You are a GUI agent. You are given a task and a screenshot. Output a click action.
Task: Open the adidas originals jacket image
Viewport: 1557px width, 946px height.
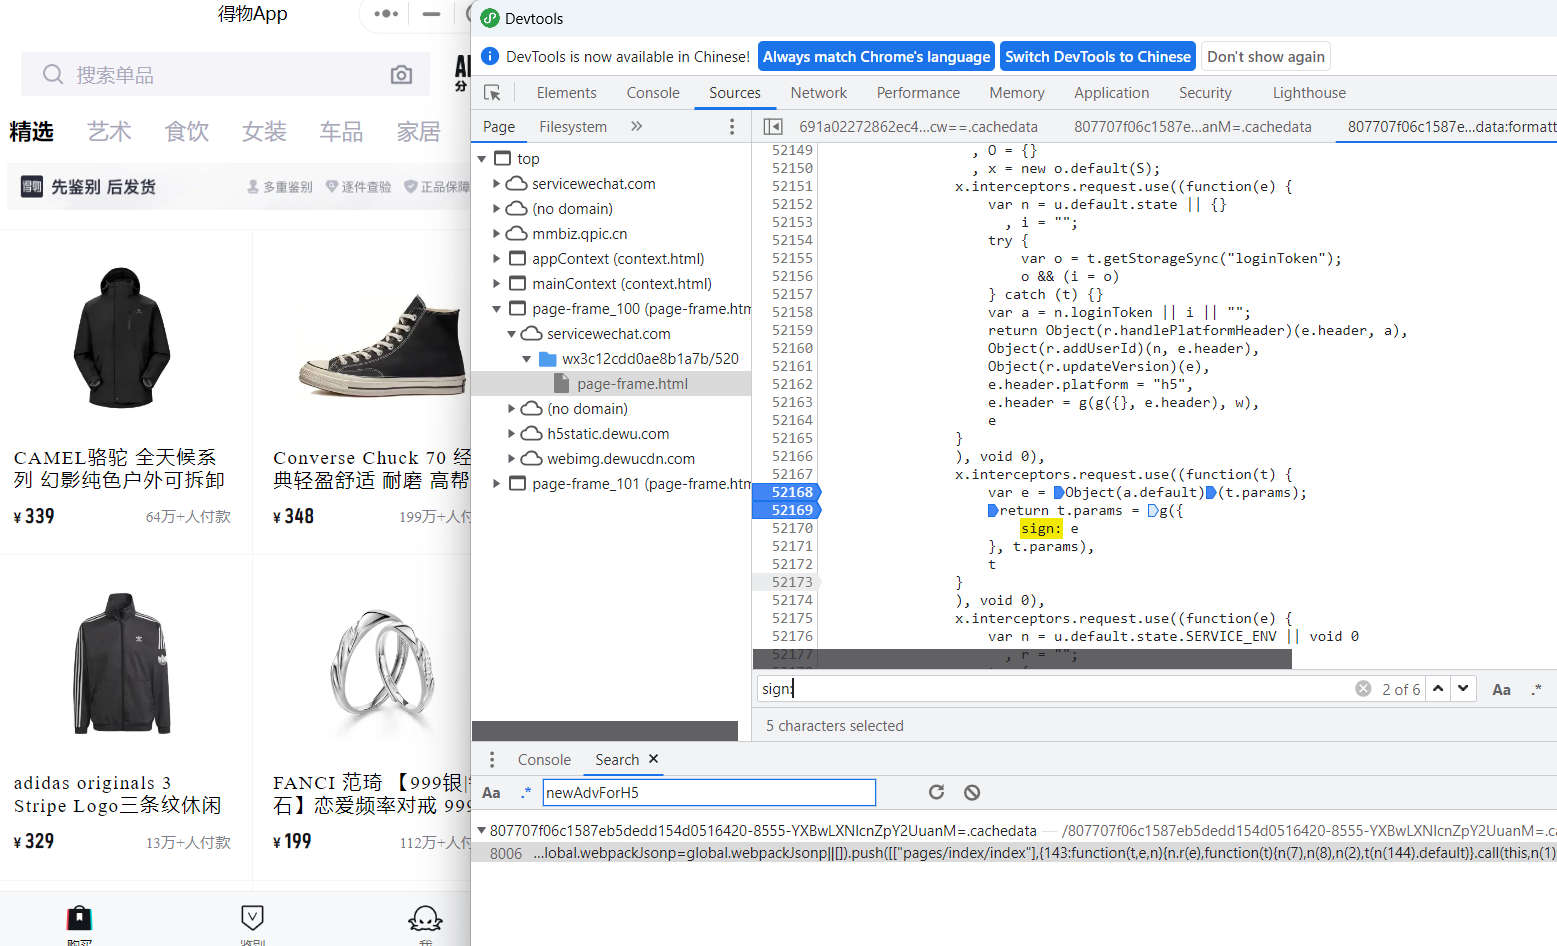[122, 662]
